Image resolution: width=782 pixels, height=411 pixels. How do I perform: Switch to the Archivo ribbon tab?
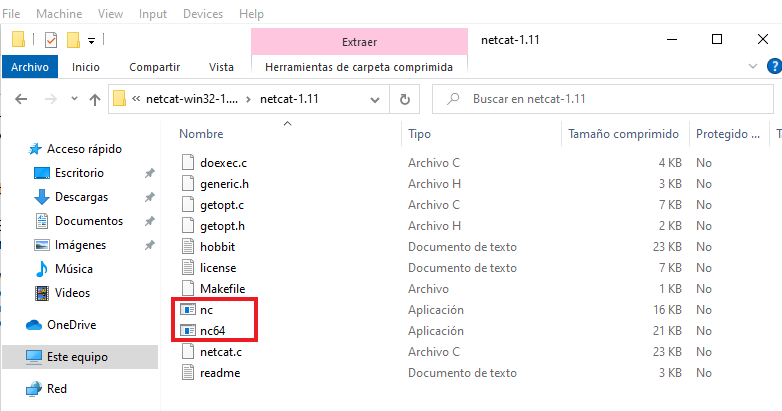[30, 67]
